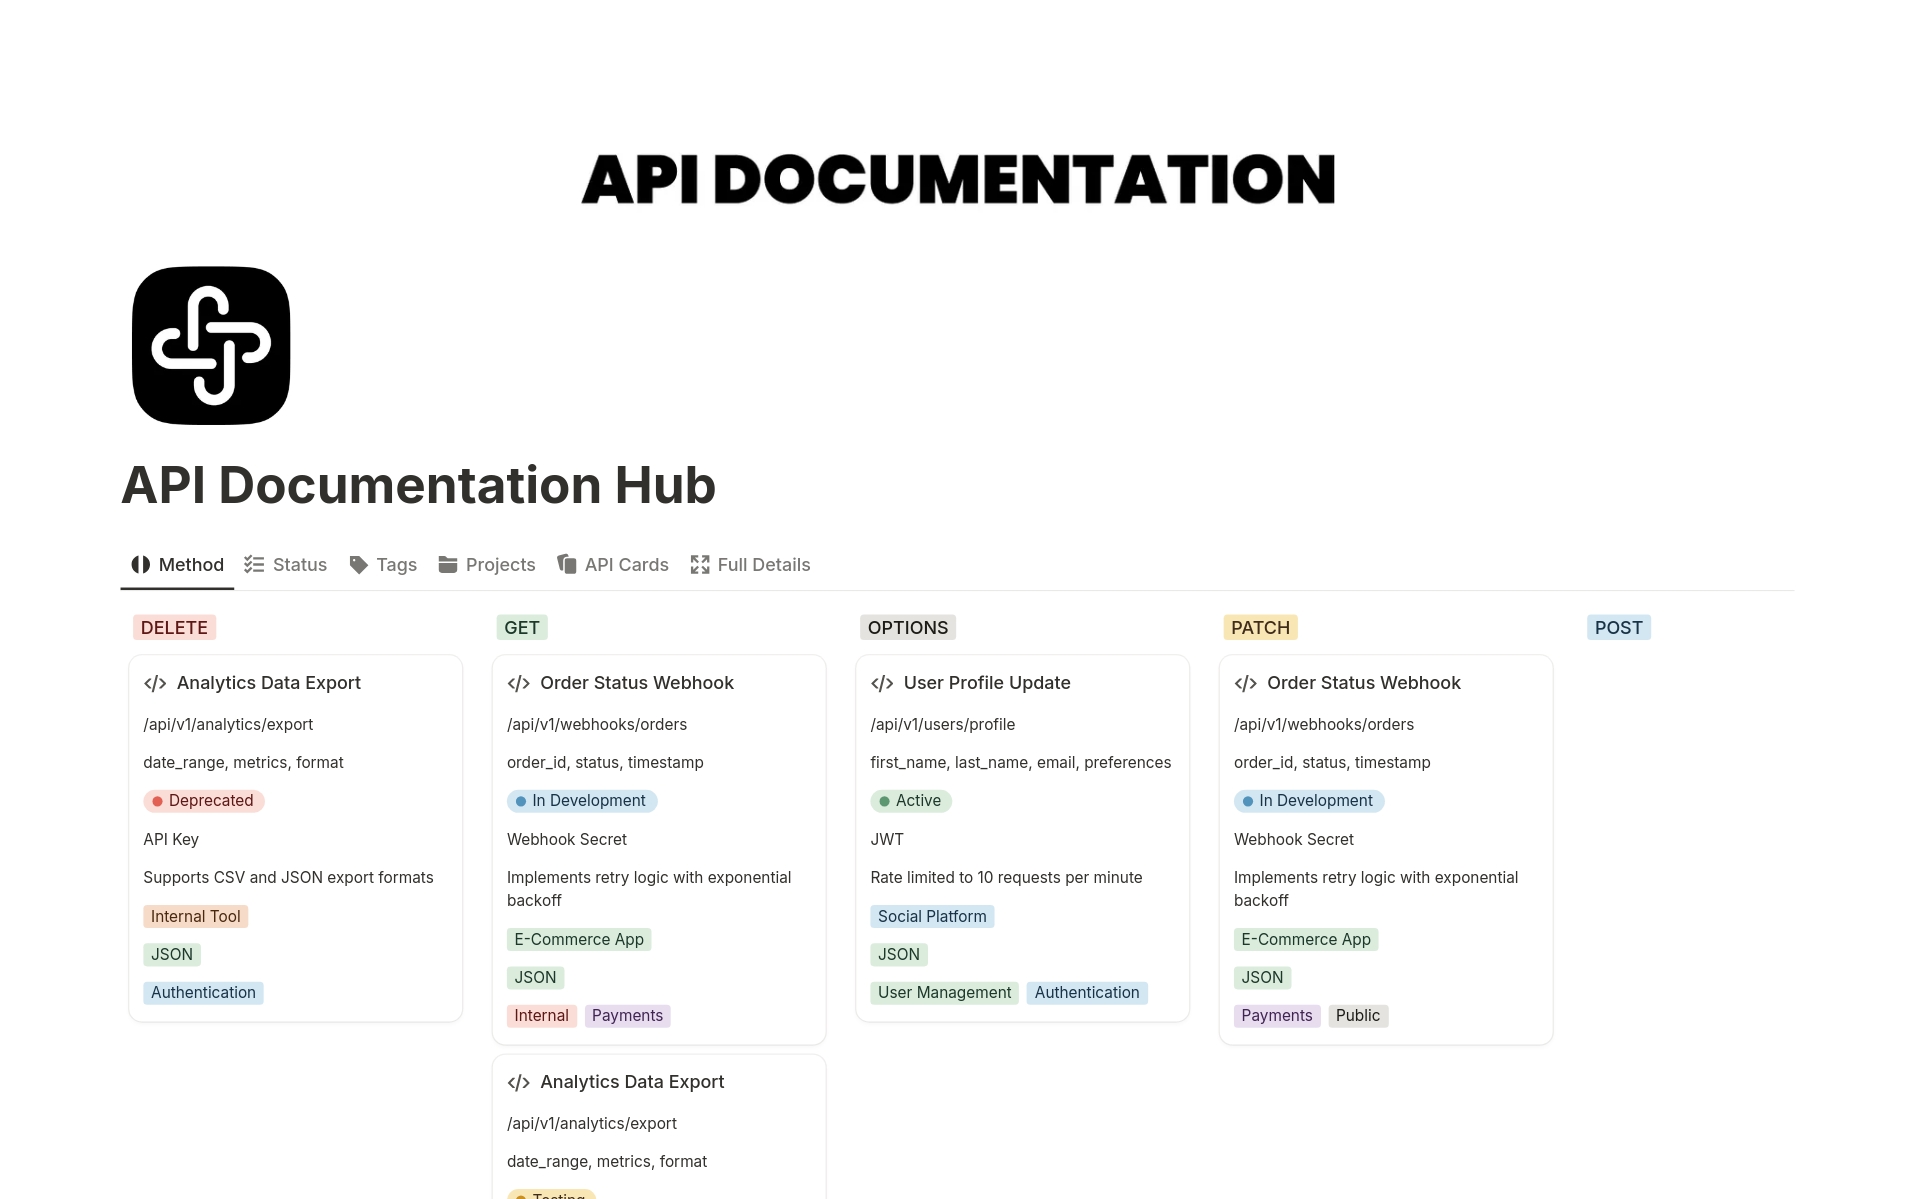Click the DELETE group label
Screen dimensions: 1920x1199
point(174,628)
